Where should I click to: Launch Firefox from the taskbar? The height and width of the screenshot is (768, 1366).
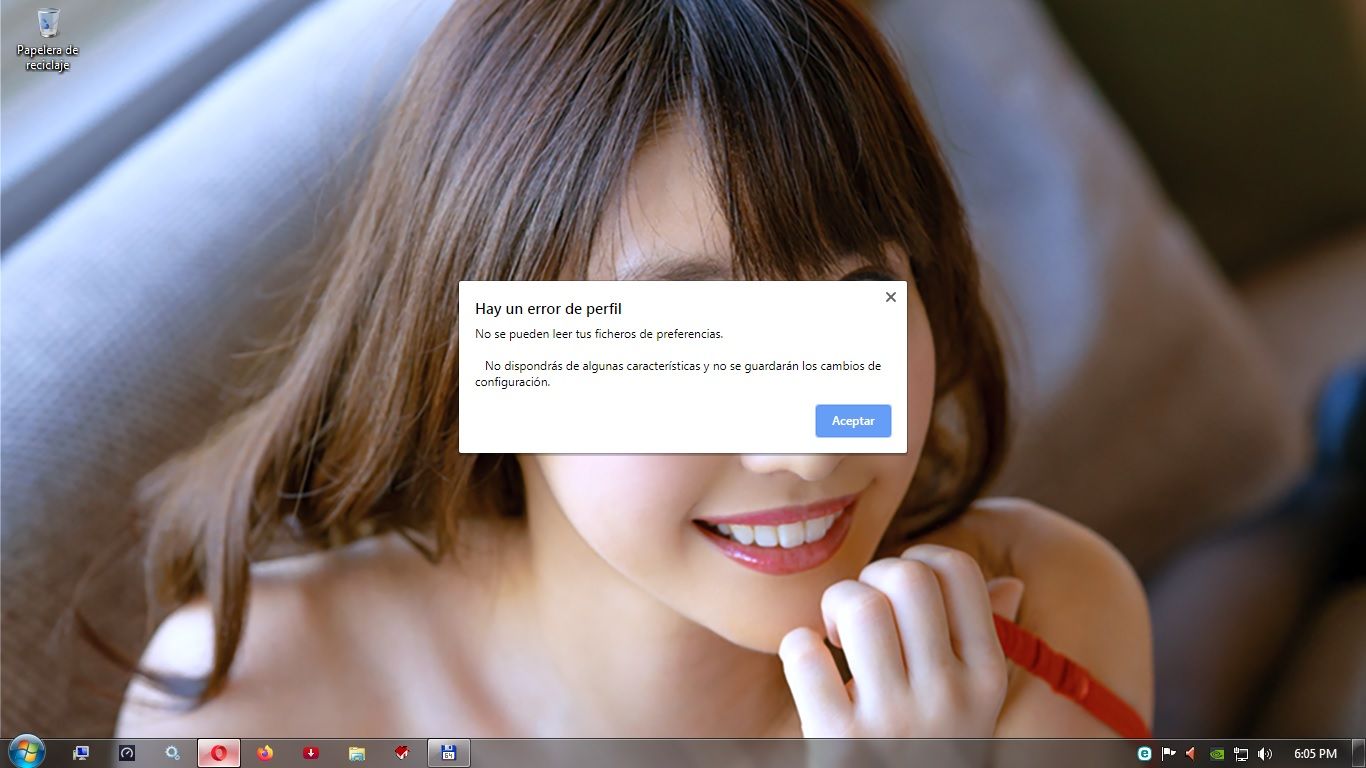pos(265,753)
